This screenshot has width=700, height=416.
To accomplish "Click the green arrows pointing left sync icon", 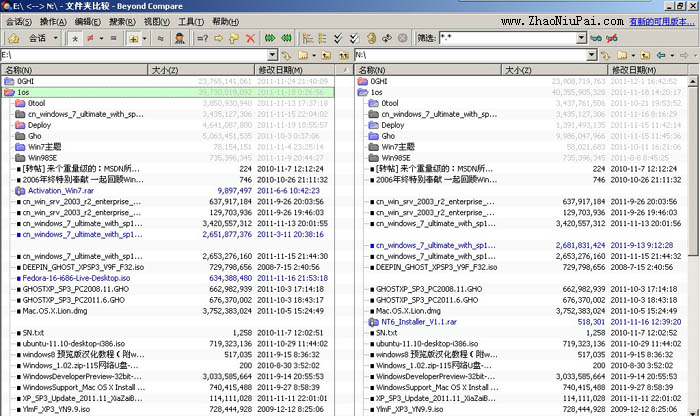I will point(286,38).
